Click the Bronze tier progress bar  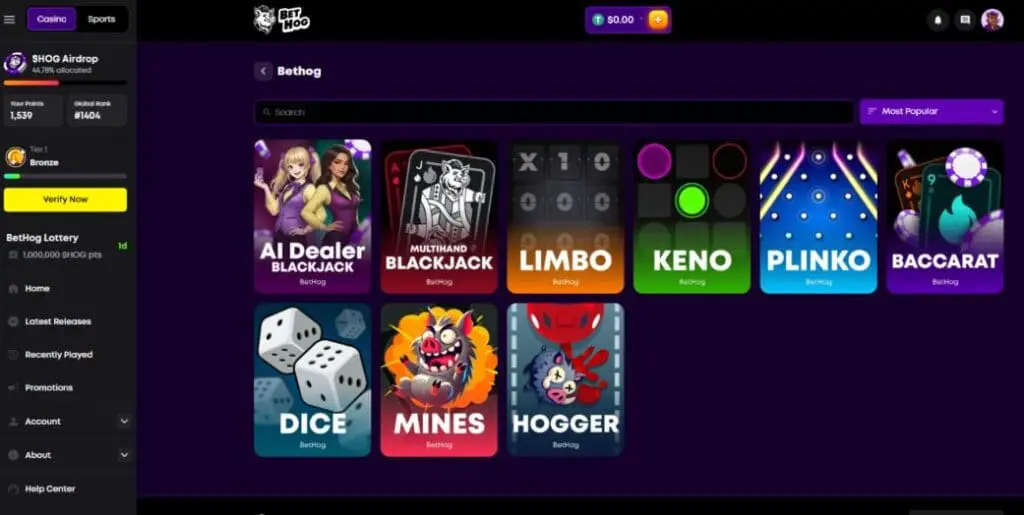65,176
